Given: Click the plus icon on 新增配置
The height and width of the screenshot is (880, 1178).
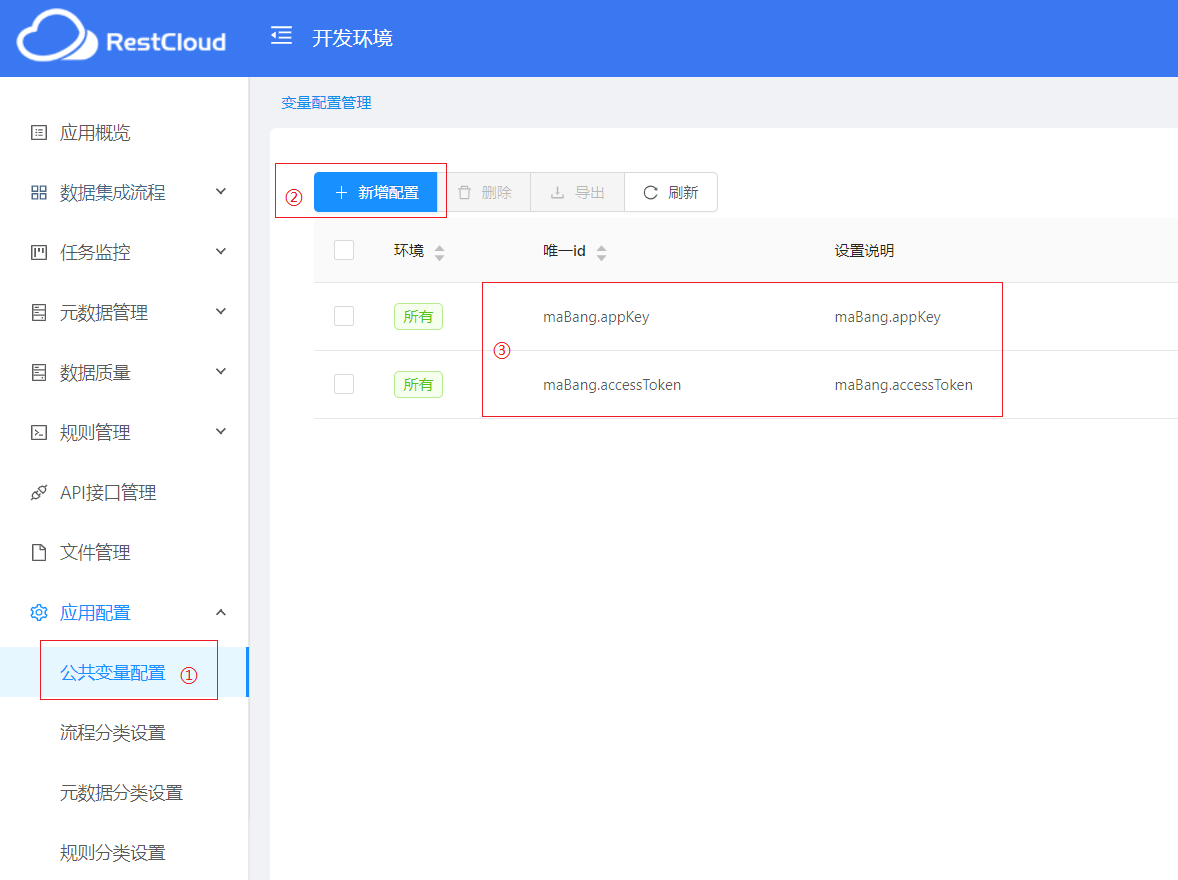Looking at the screenshot, I should [341, 193].
